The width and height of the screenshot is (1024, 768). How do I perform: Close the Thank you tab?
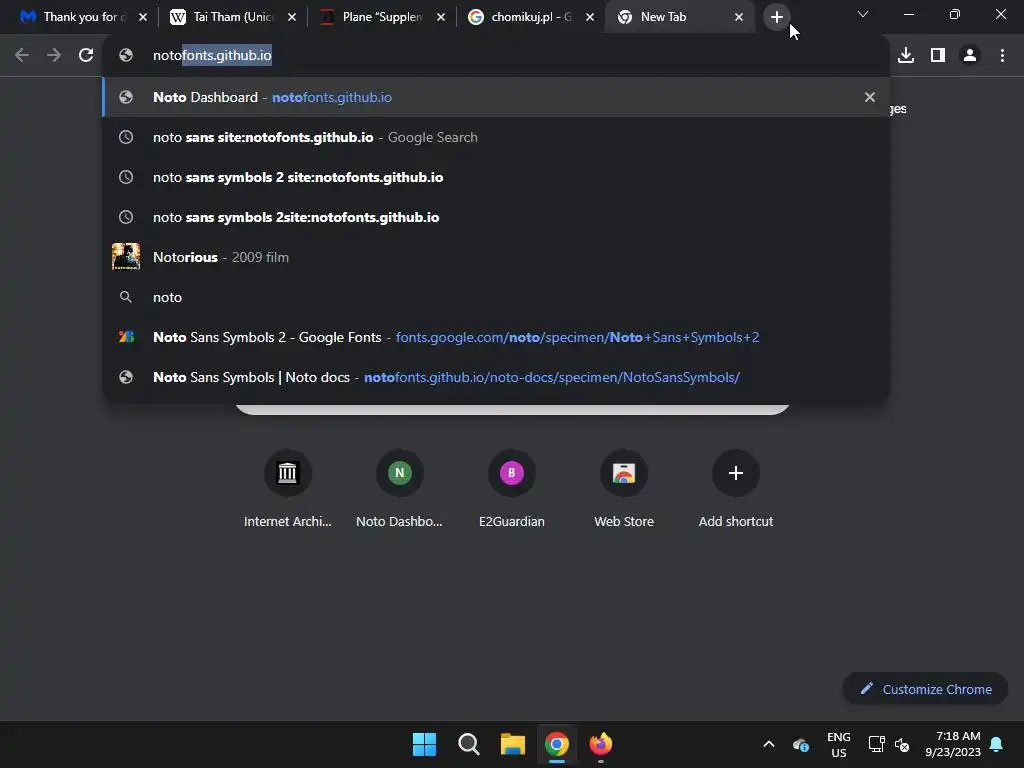click(143, 17)
